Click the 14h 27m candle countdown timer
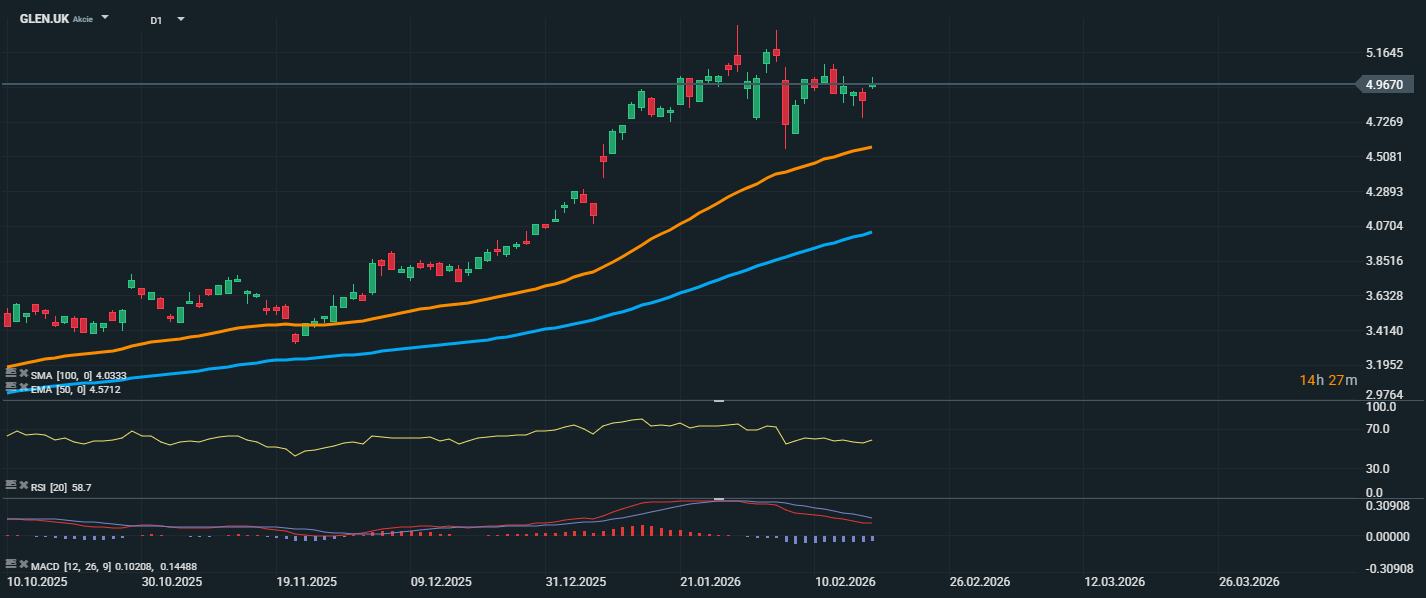Viewport: 1426px width, 598px height. [x=1328, y=380]
